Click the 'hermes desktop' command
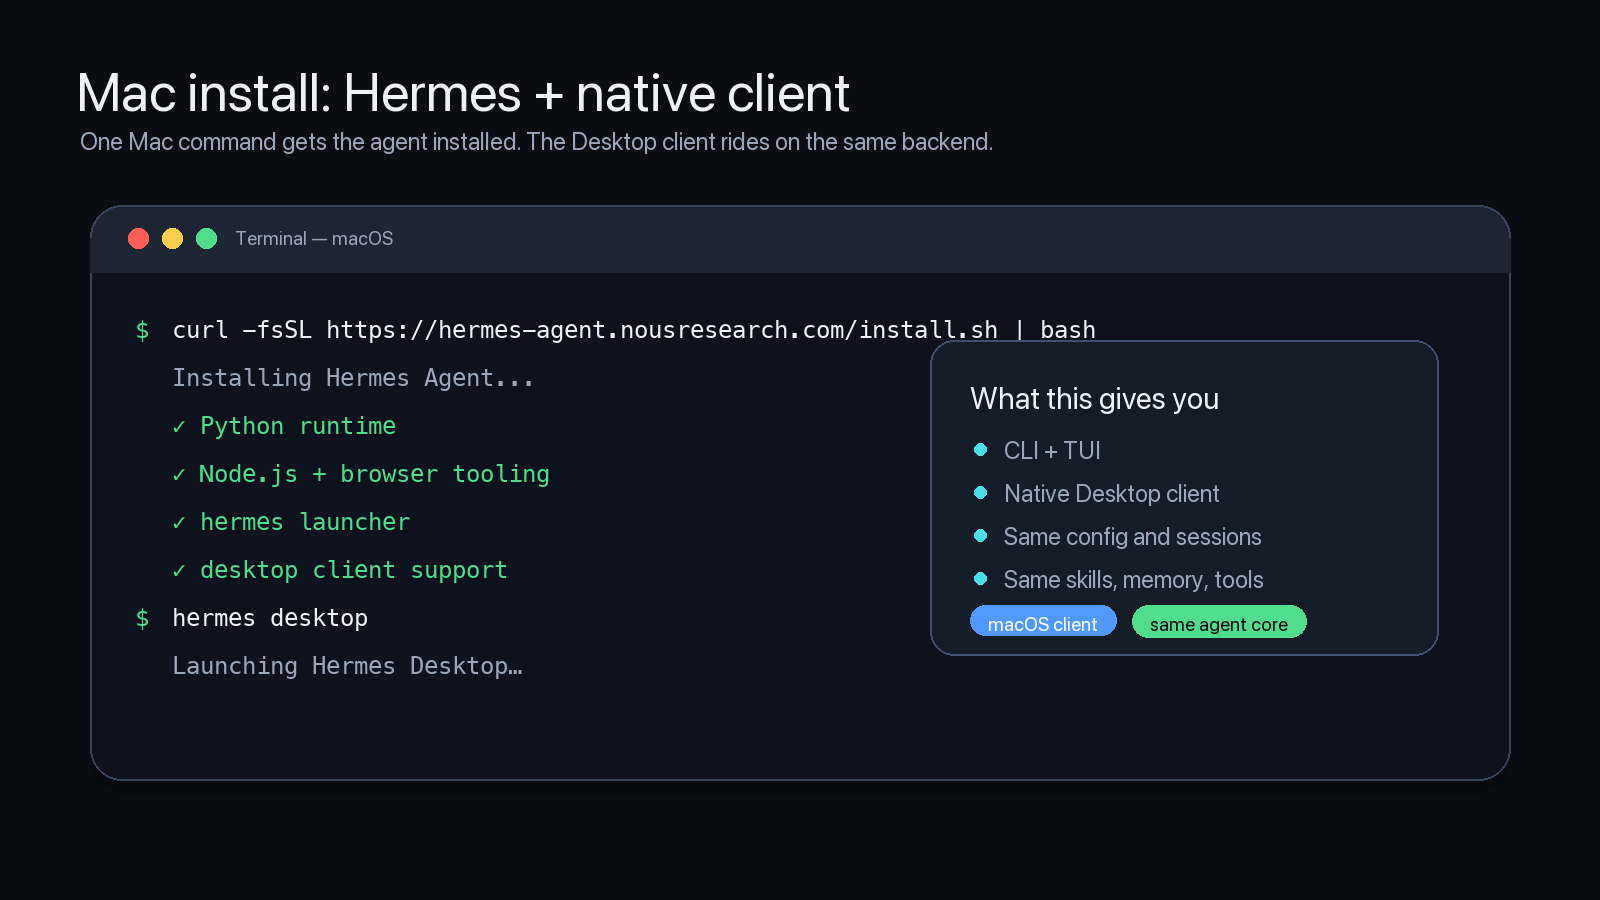This screenshot has width=1600, height=900. point(270,618)
